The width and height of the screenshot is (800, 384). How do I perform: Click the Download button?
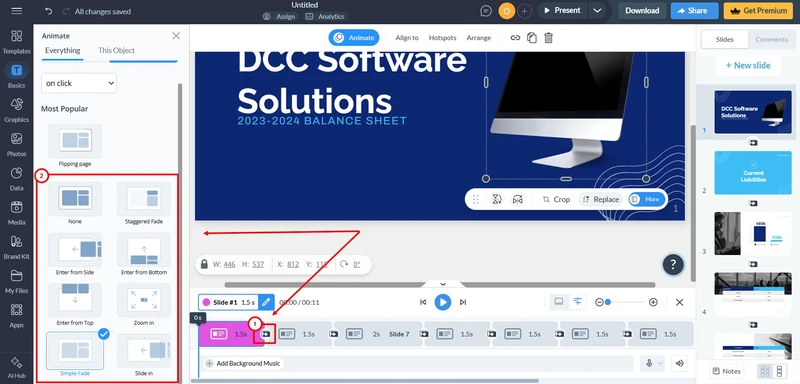tap(642, 11)
